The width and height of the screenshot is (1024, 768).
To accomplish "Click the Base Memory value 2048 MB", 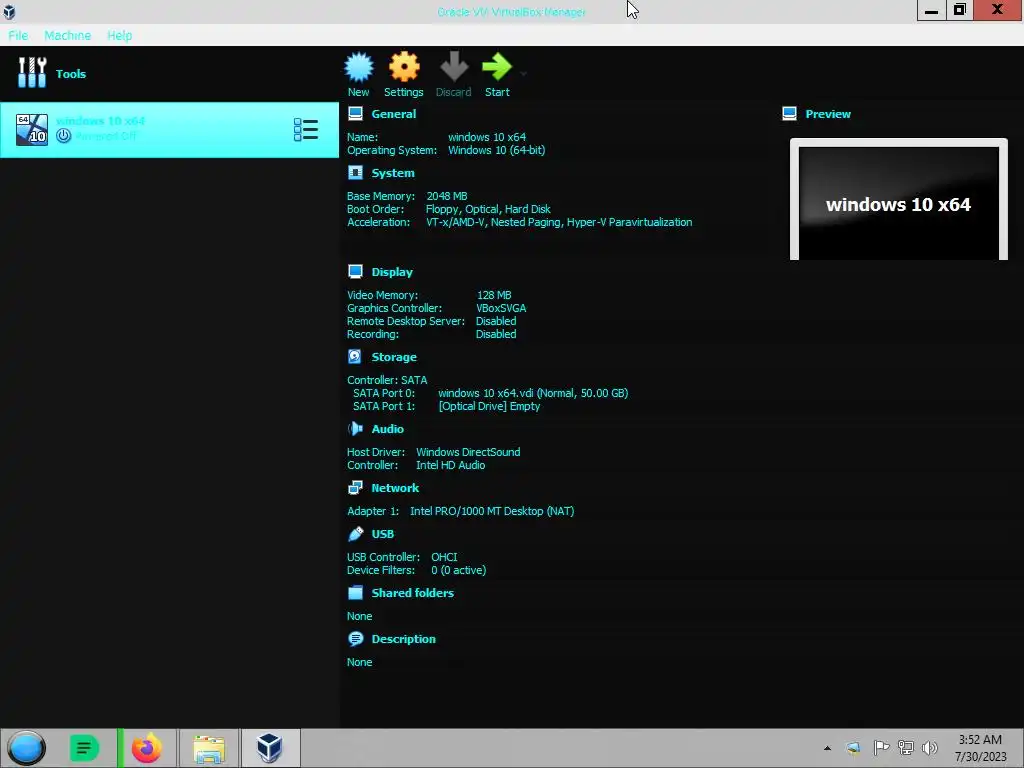I will 447,196.
